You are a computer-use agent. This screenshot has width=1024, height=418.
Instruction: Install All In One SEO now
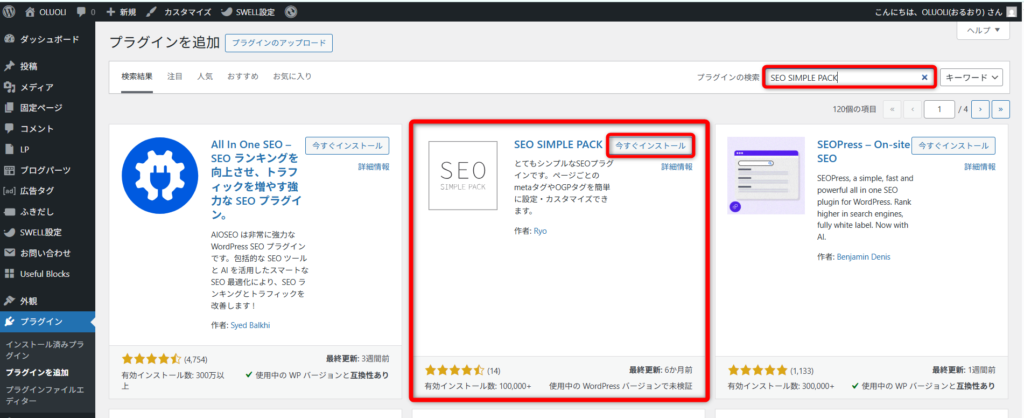click(347, 146)
